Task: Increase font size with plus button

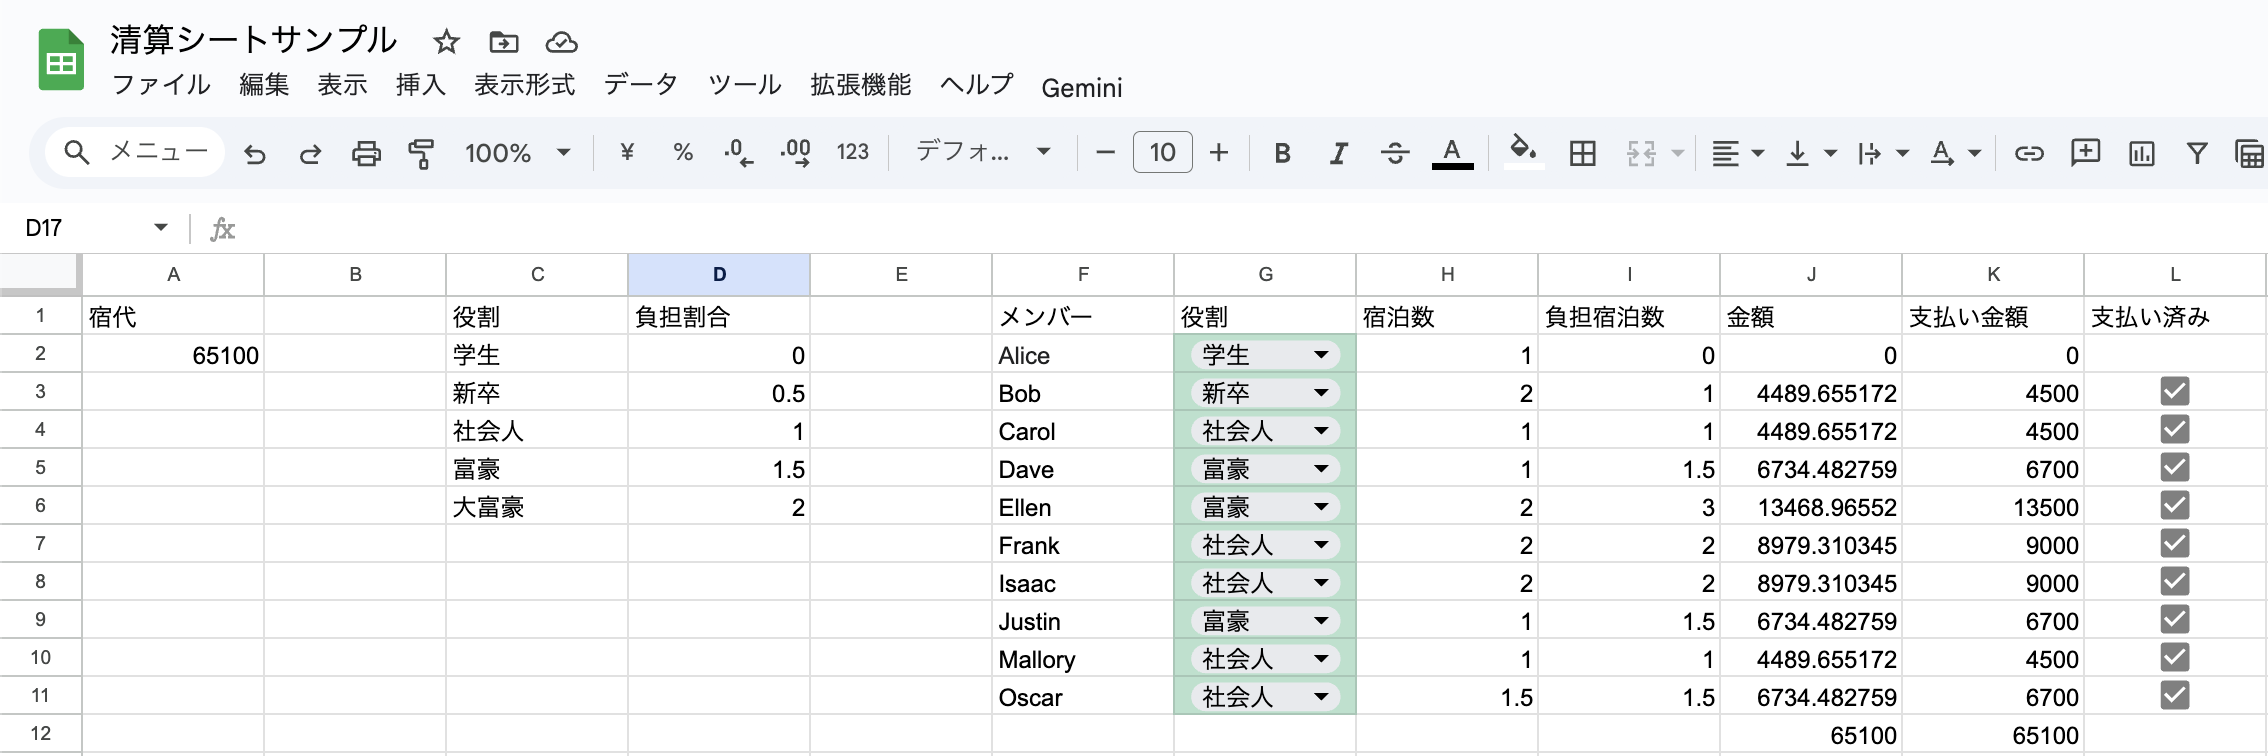Action: (x=1218, y=153)
